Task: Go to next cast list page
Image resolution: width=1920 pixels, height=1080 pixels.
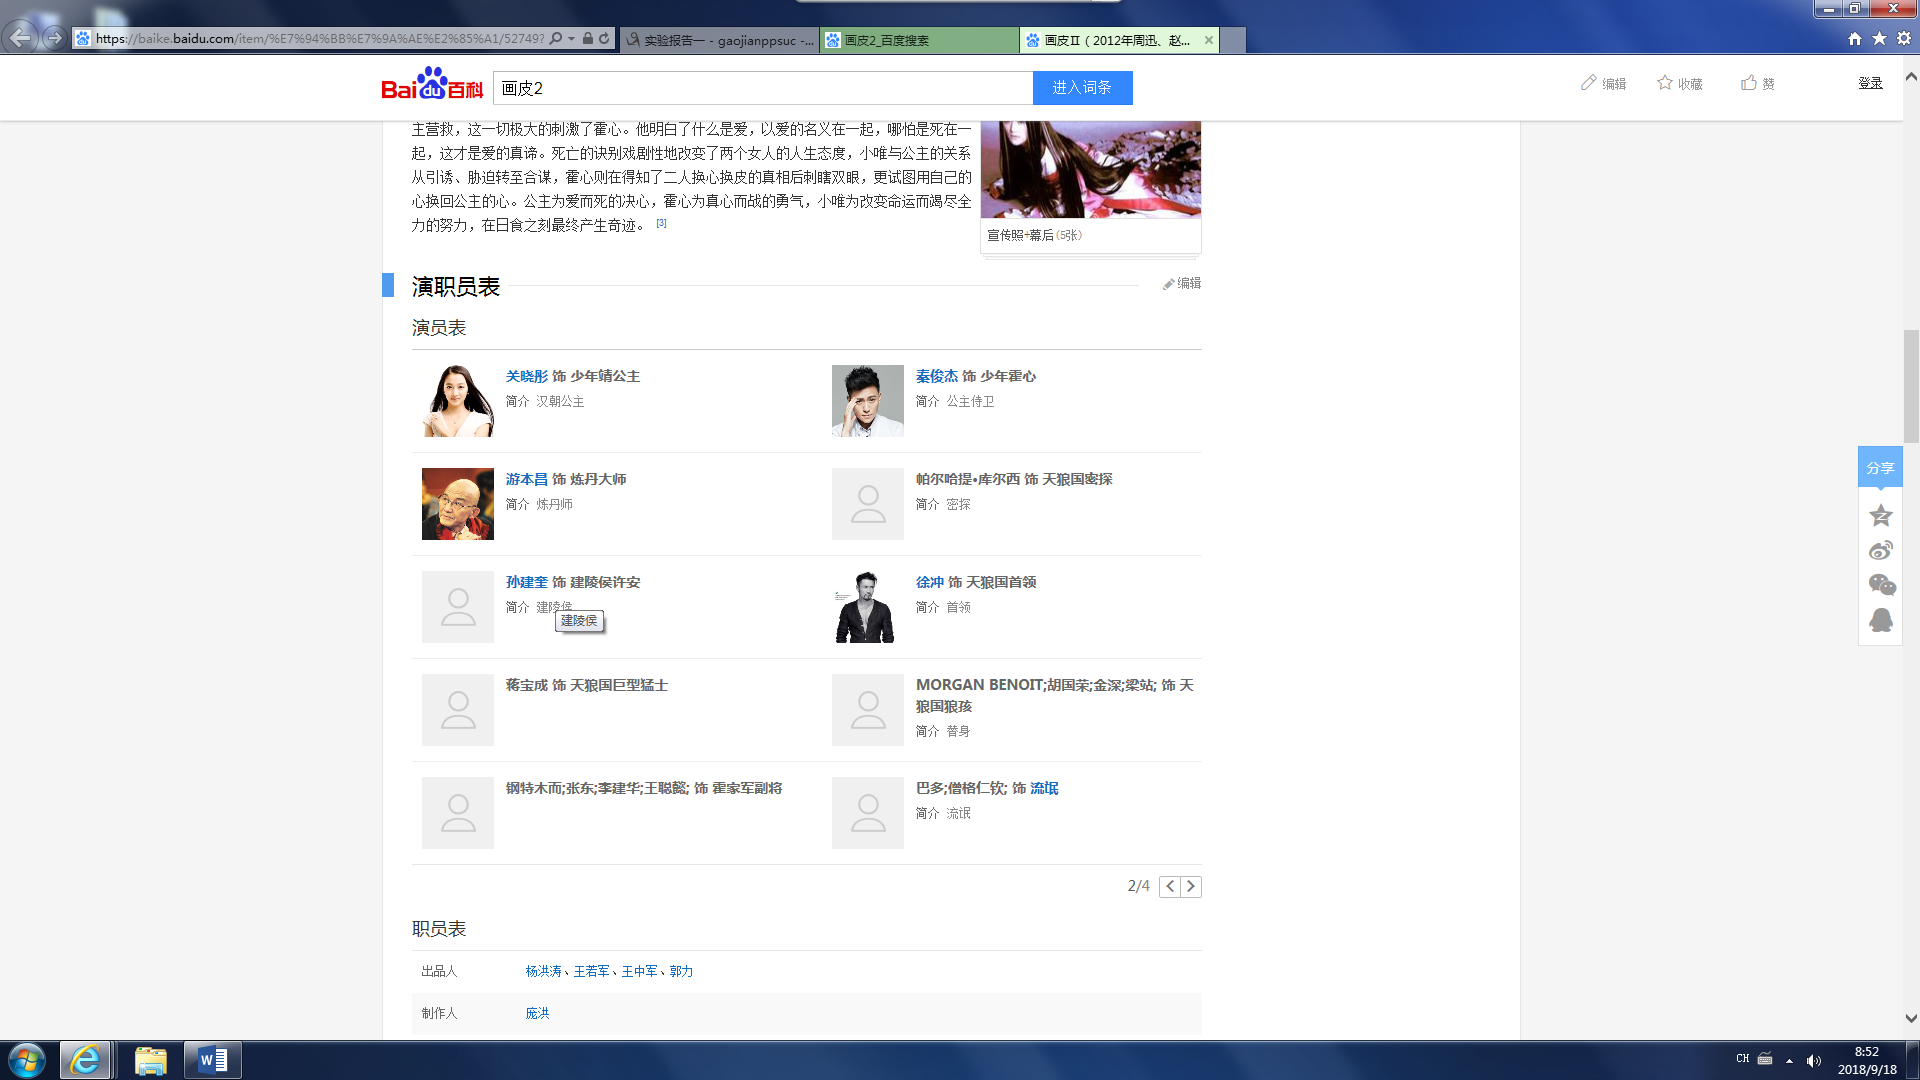Action: pyautogui.click(x=1191, y=886)
